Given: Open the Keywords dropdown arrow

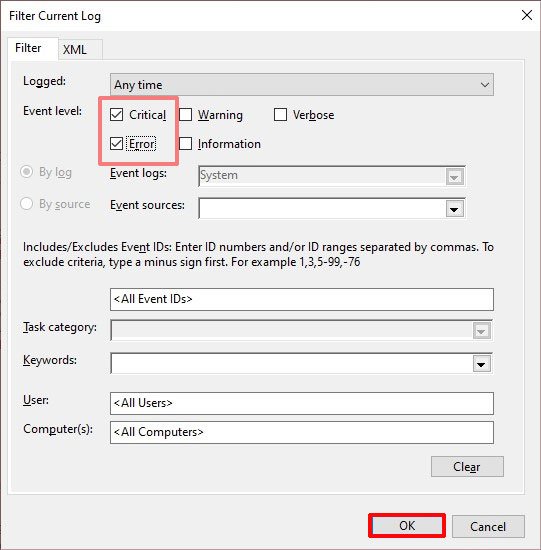Looking at the screenshot, I should point(481,364).
